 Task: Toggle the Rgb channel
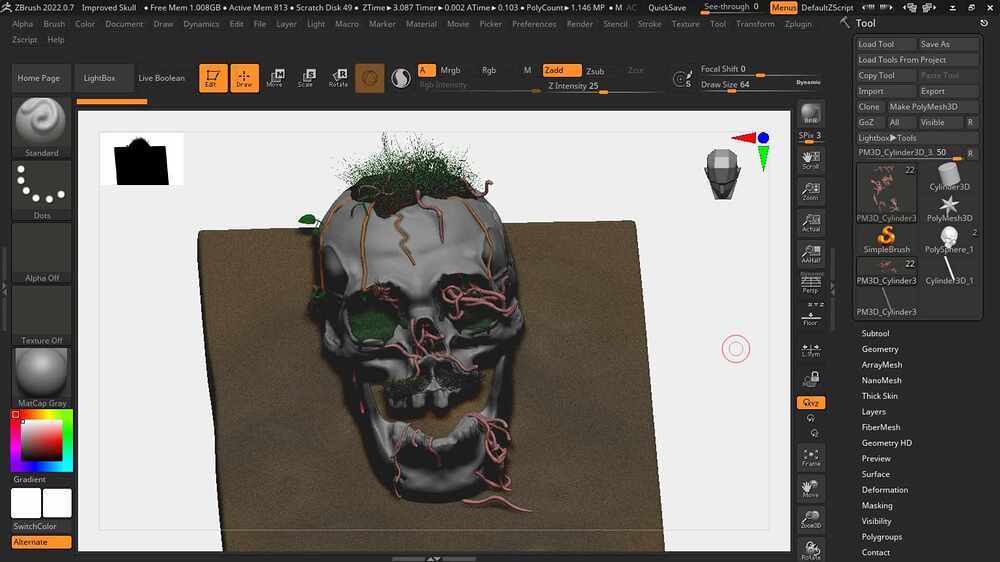pos(489,70)
